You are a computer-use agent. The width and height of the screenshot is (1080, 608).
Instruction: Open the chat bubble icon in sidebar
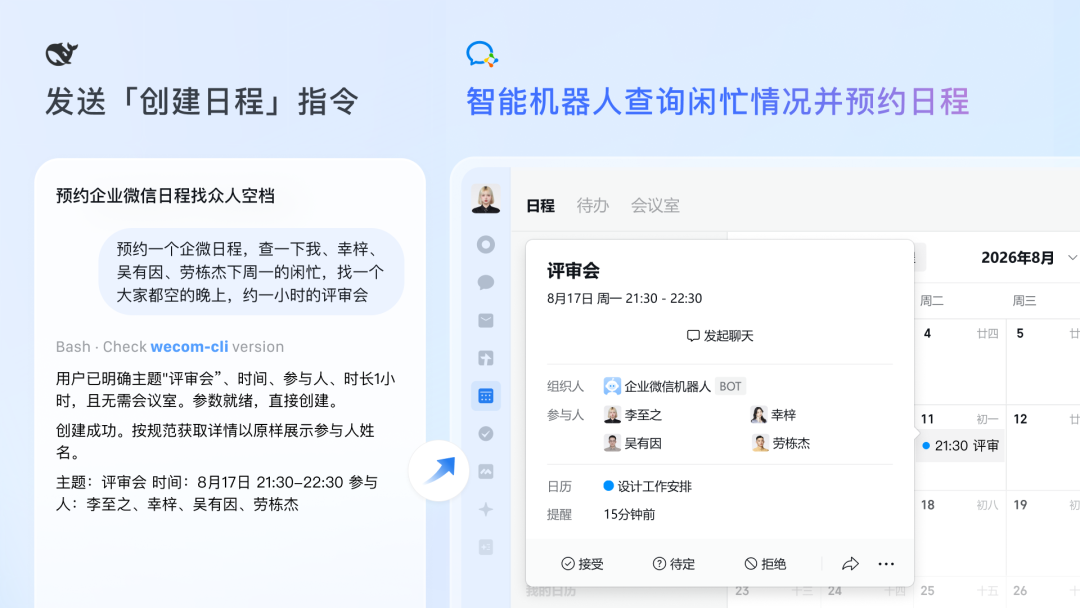click(x=486, y=282)
